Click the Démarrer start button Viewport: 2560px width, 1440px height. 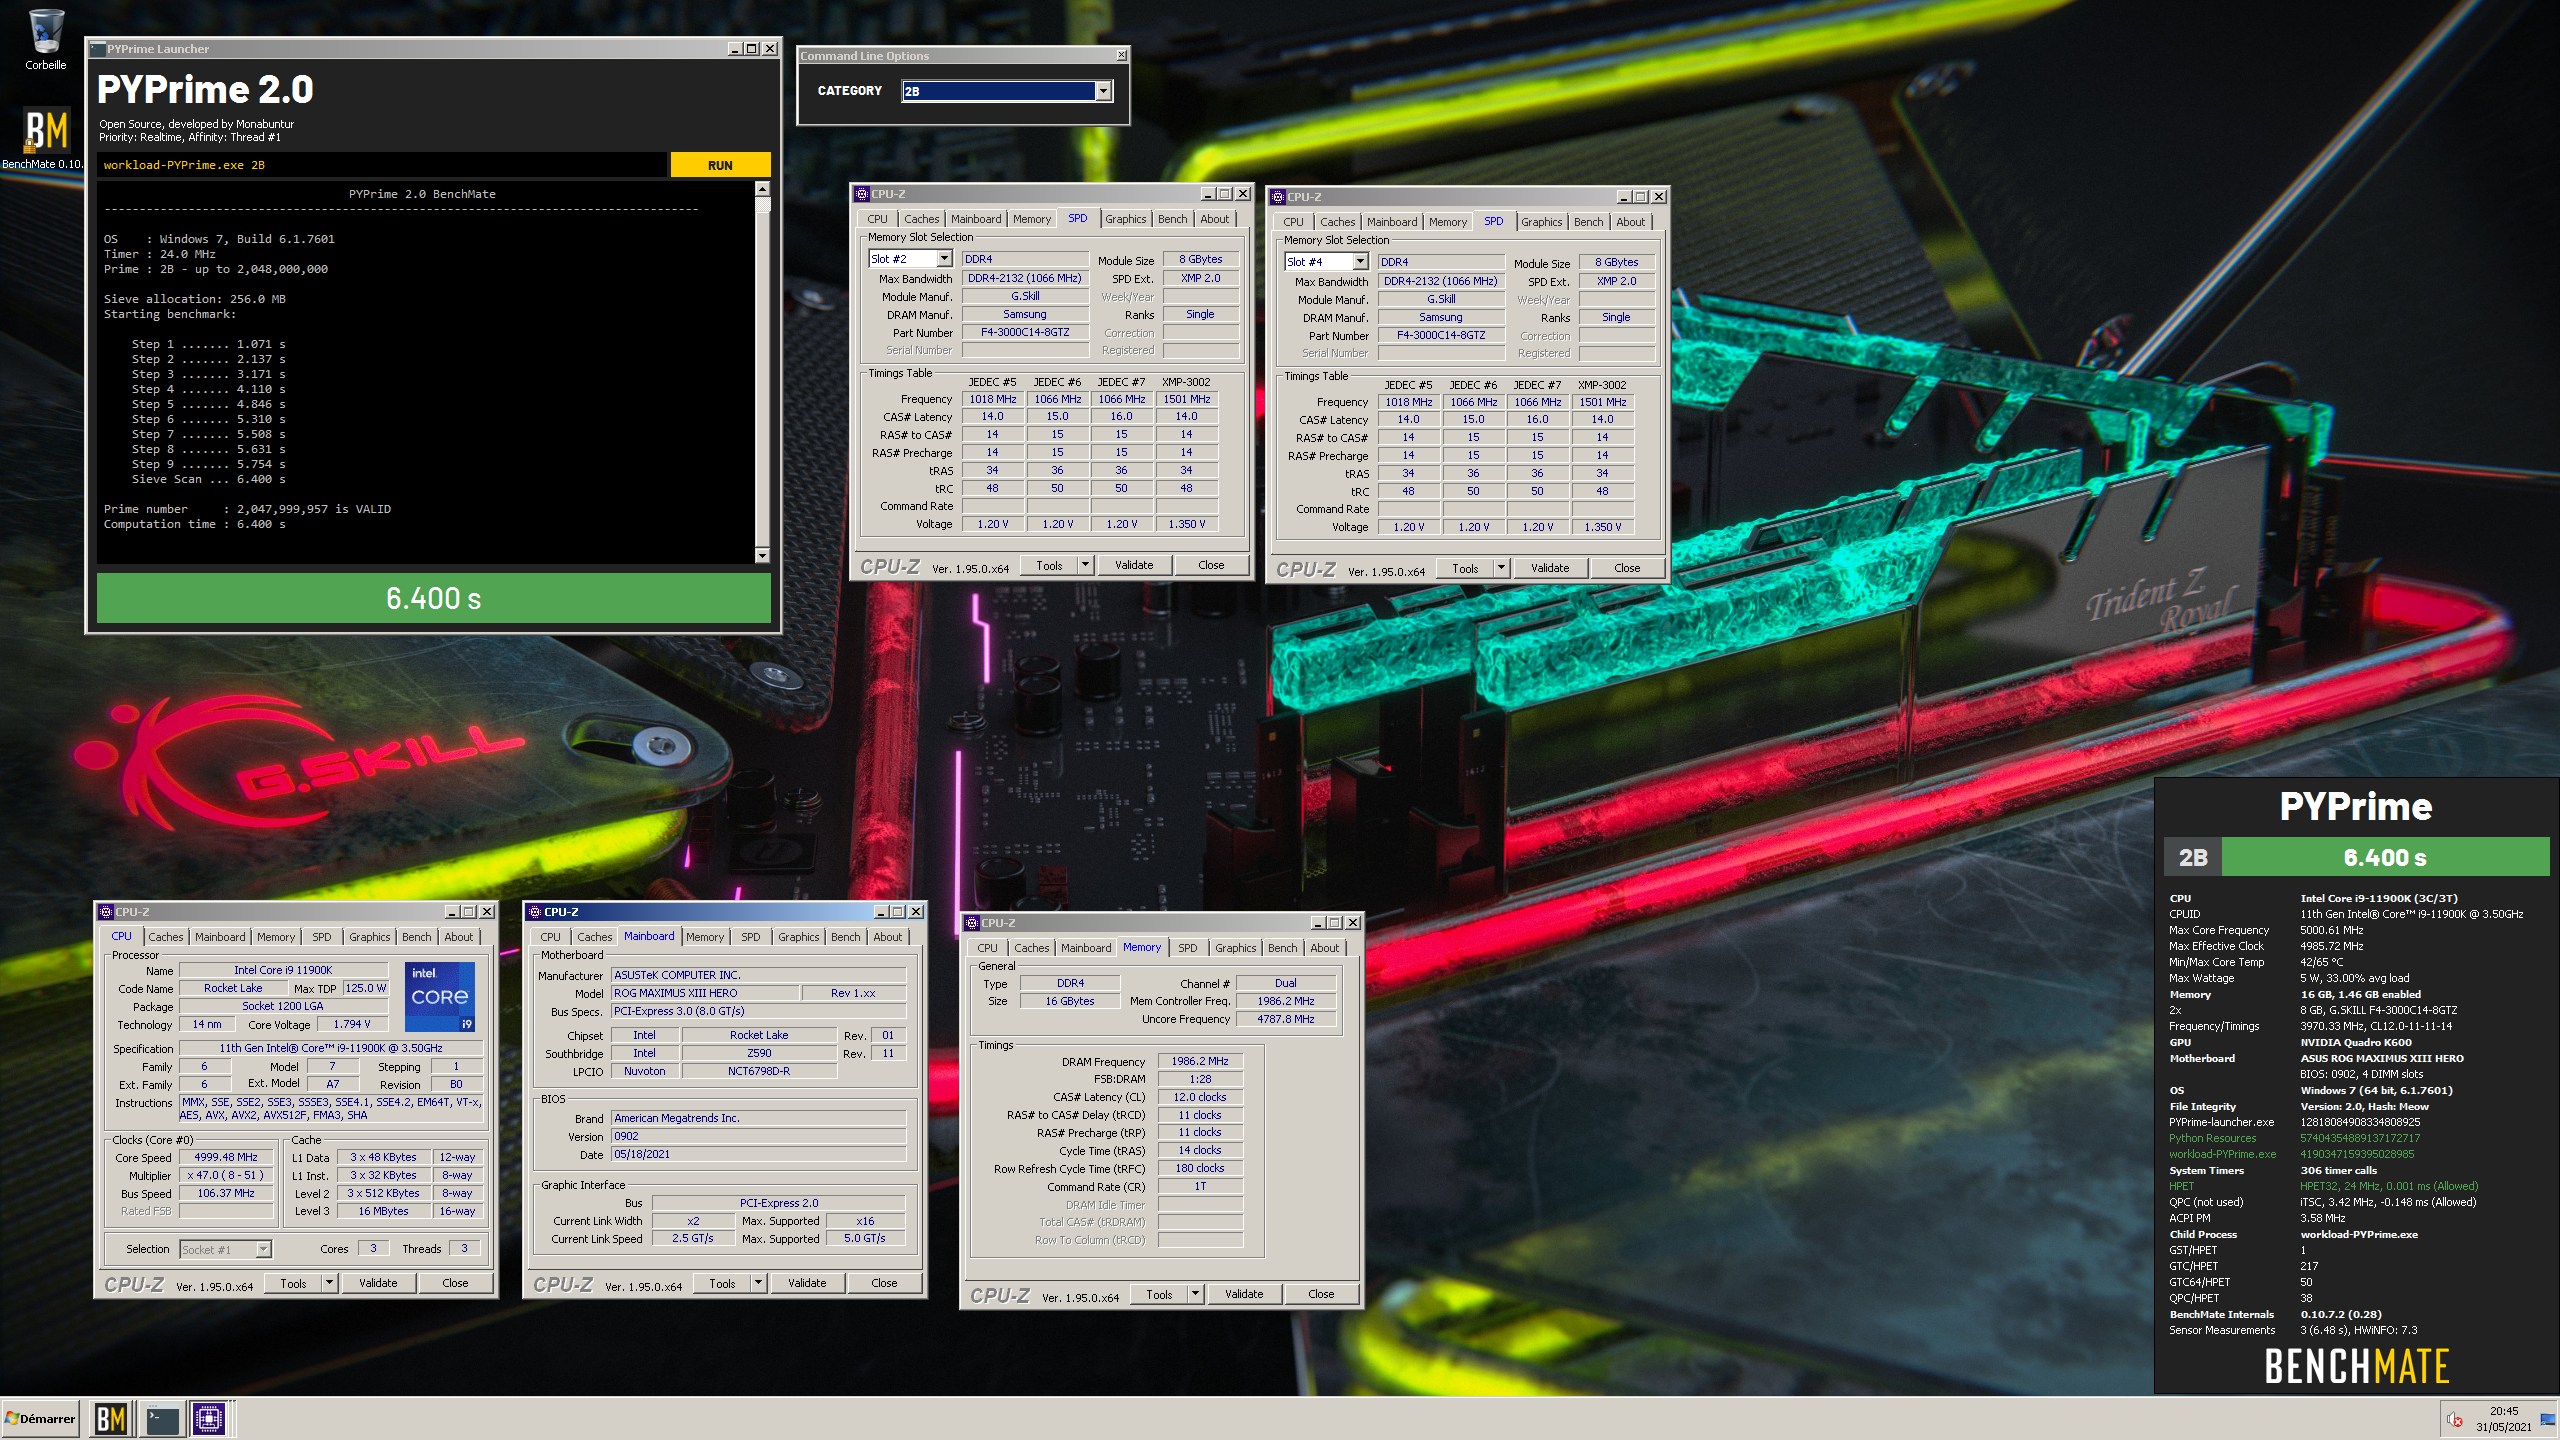point(40,1418)
